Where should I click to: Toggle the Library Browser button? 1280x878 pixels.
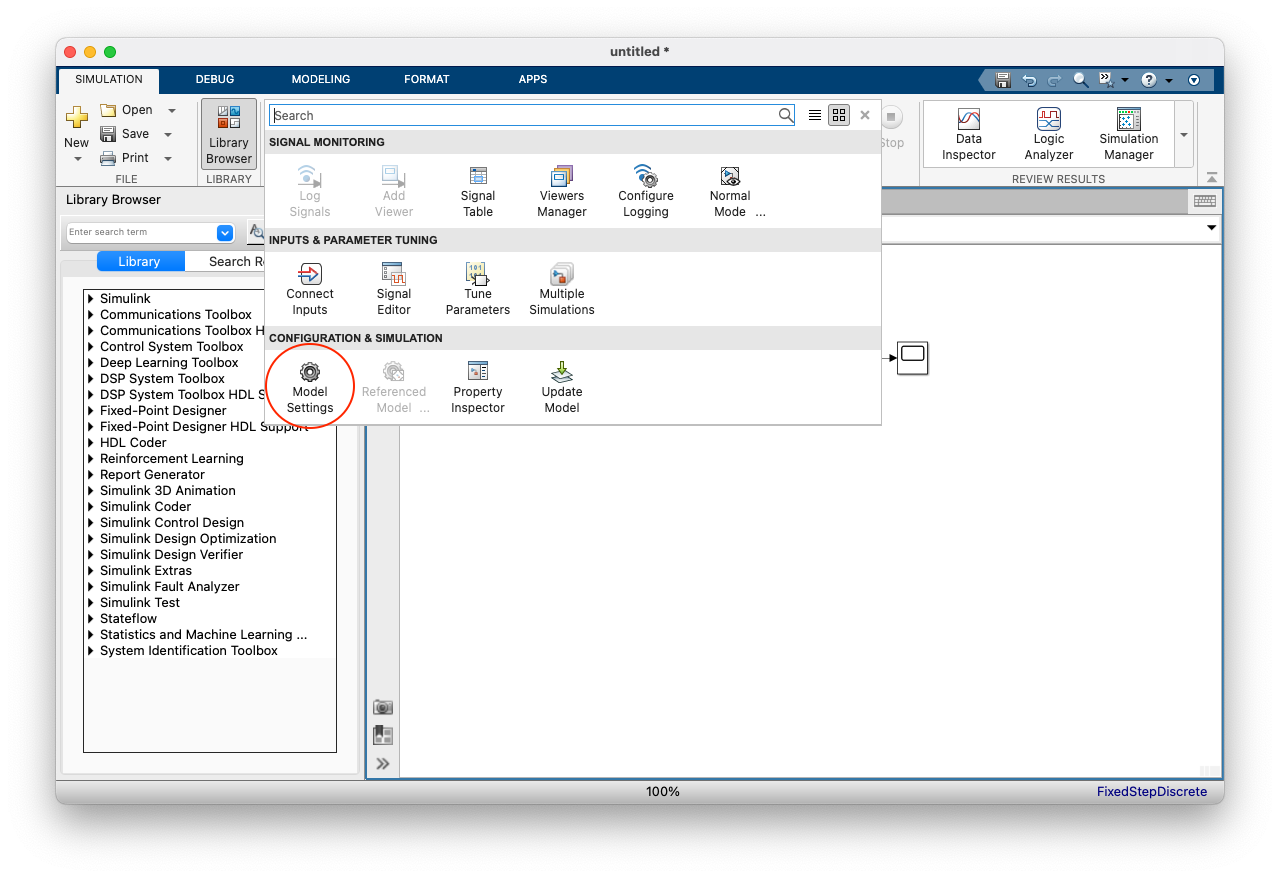tap(229, 134)
